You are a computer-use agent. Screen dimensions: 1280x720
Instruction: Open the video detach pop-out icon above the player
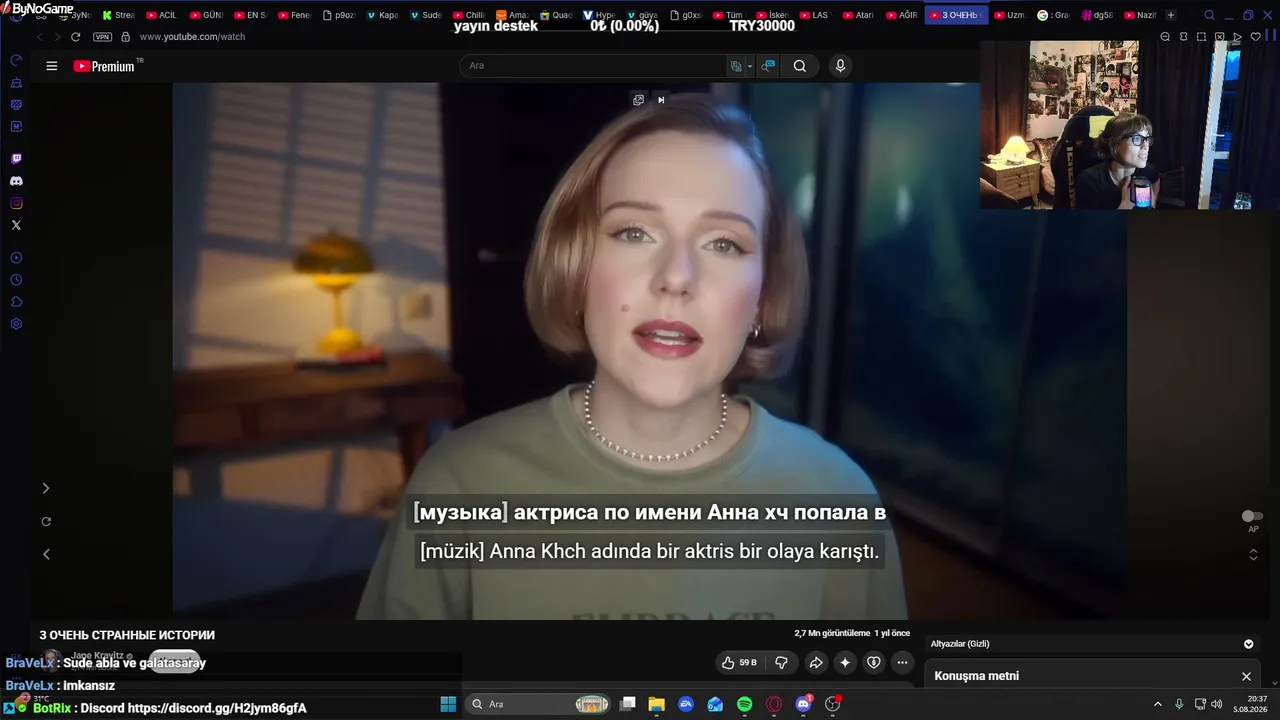coord(638,100)
